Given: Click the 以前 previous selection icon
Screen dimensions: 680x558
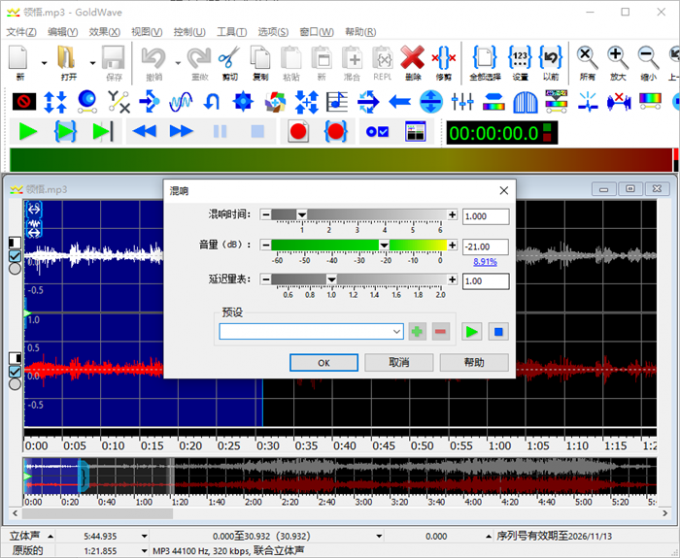Looking at the screenshot, I should click(x=550, y=58).
